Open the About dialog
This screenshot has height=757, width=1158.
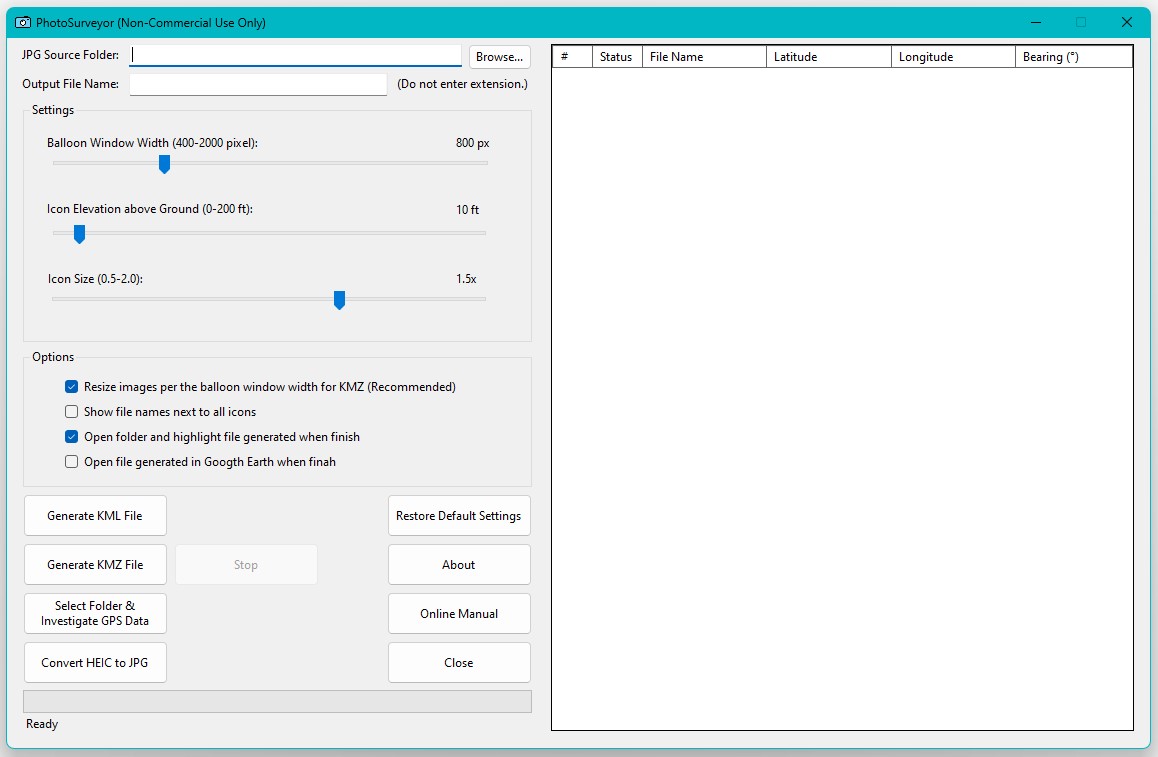(458, 565)
